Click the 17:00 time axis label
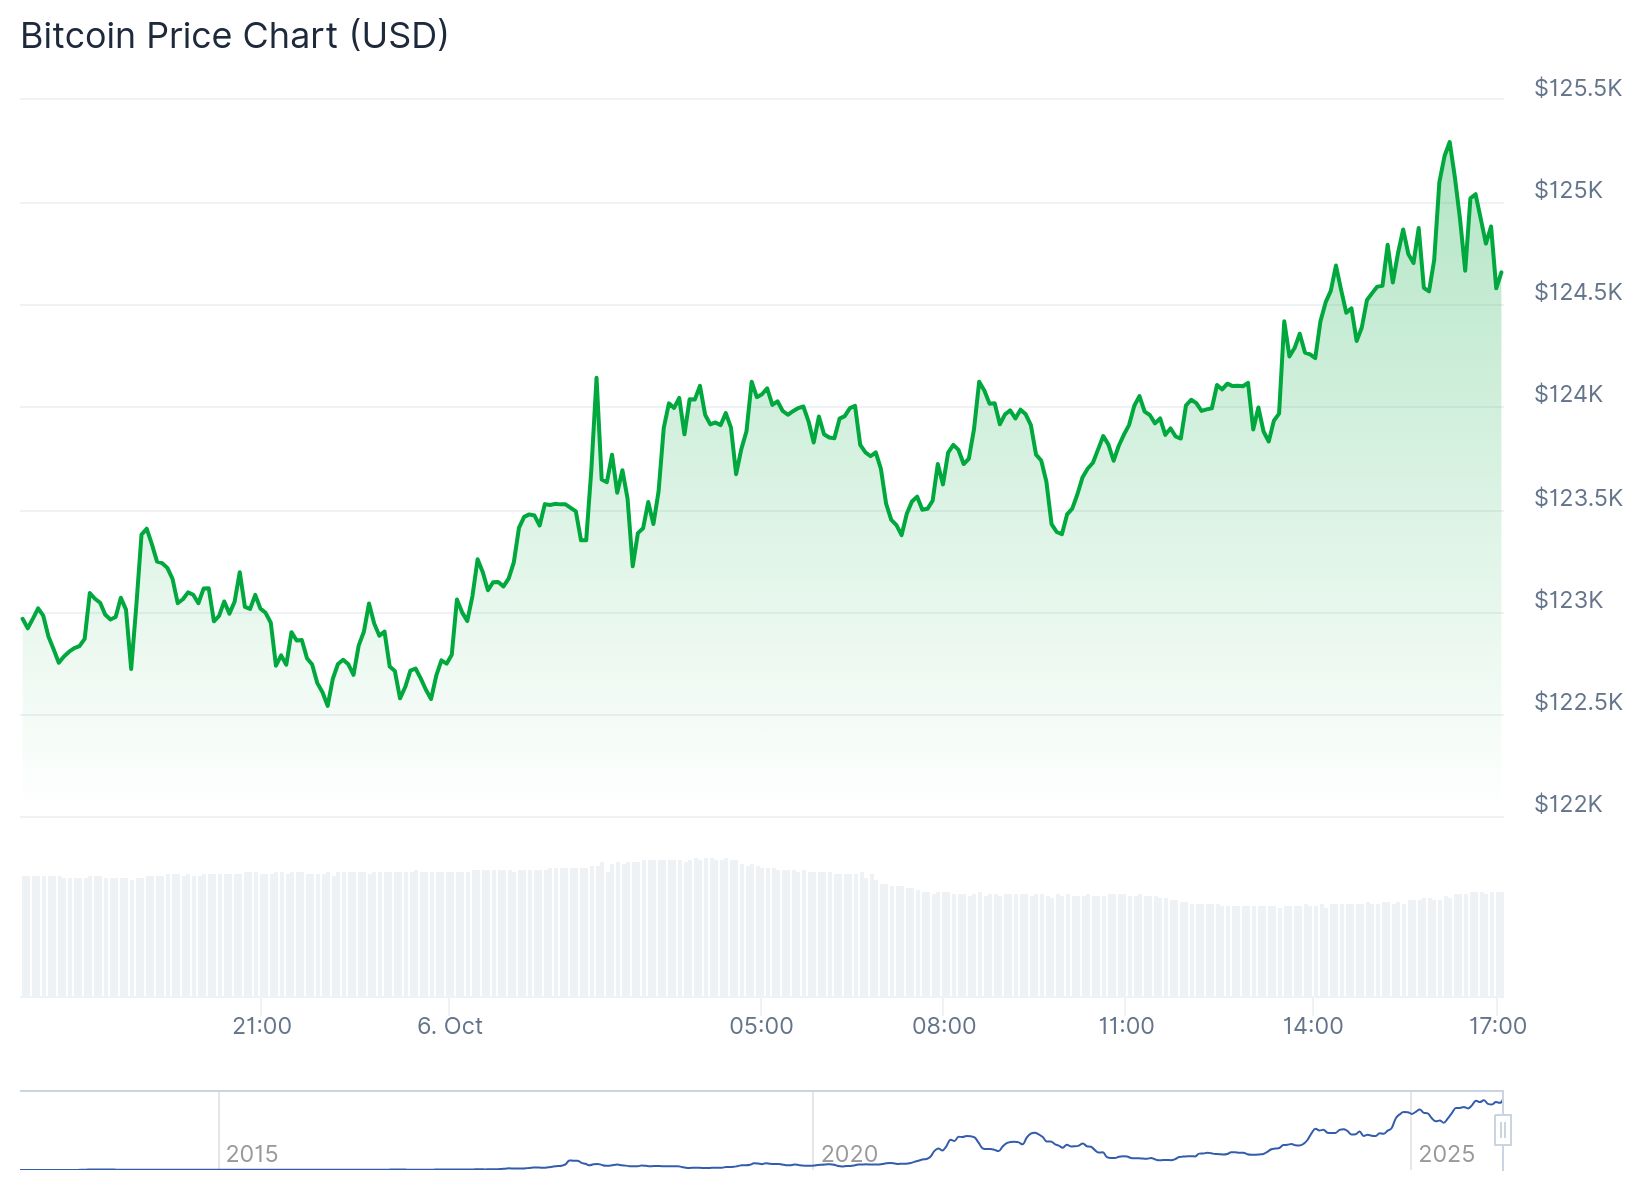The image size is (1644, 1200). [x=1497, y=1026]
